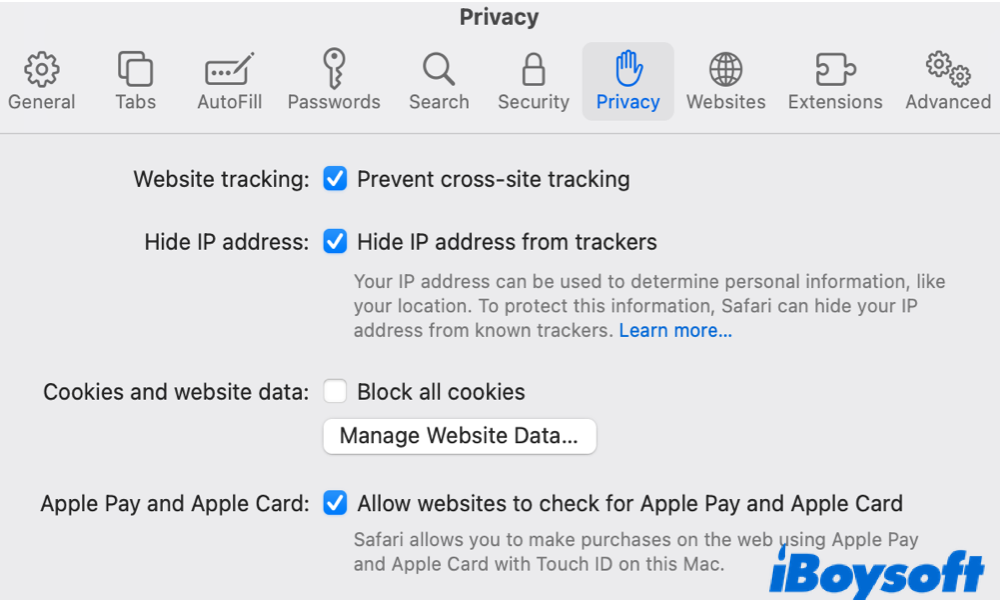This screenshot has width=1000, height=600.
Task: Click the Privacy hand icon
Action: (x=628, y=69)
